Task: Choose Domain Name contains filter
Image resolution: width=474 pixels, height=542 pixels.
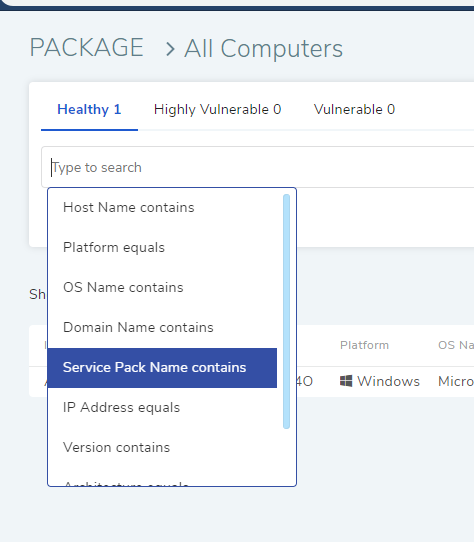Action: pos(162,328)
